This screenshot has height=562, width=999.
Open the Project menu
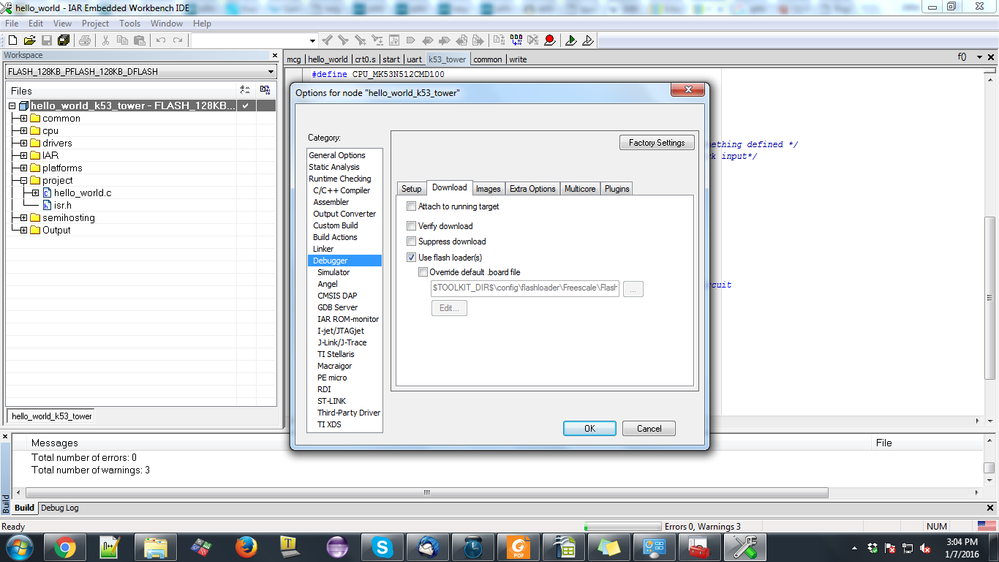click(x=95, y=24)
